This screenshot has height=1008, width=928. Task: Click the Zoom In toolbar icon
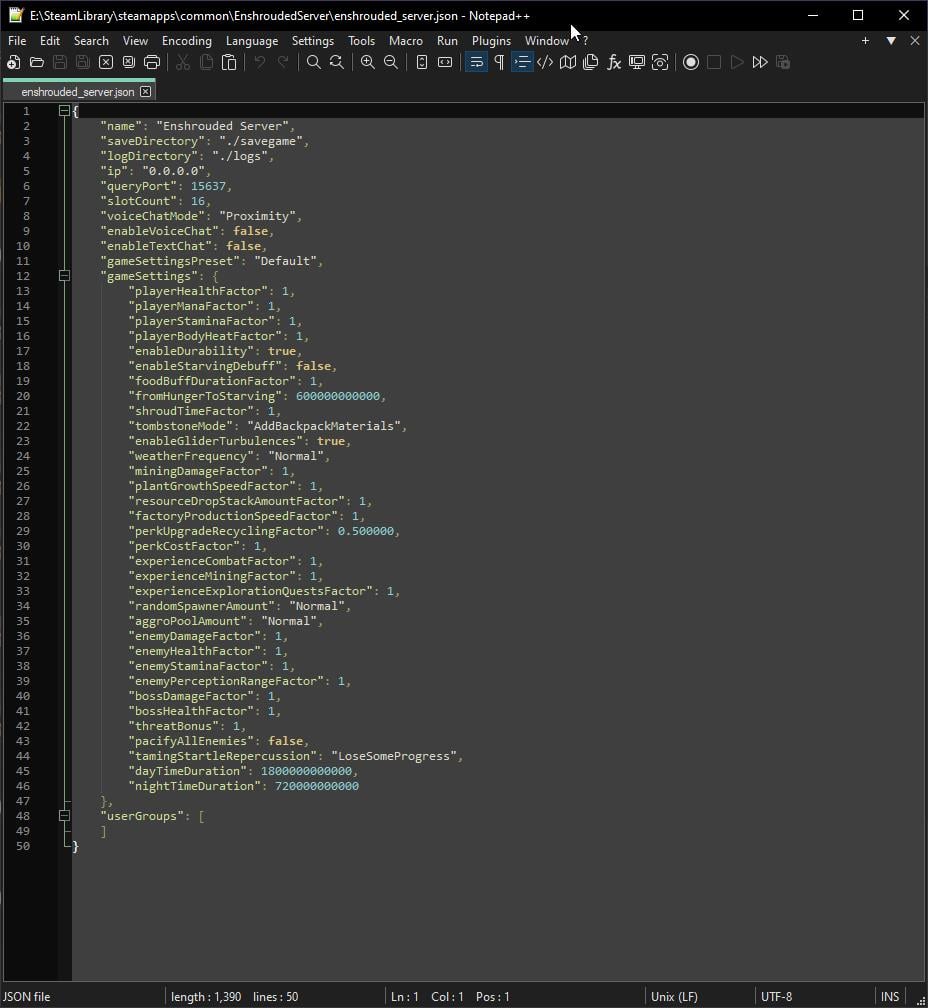click(x=367, y=62)
